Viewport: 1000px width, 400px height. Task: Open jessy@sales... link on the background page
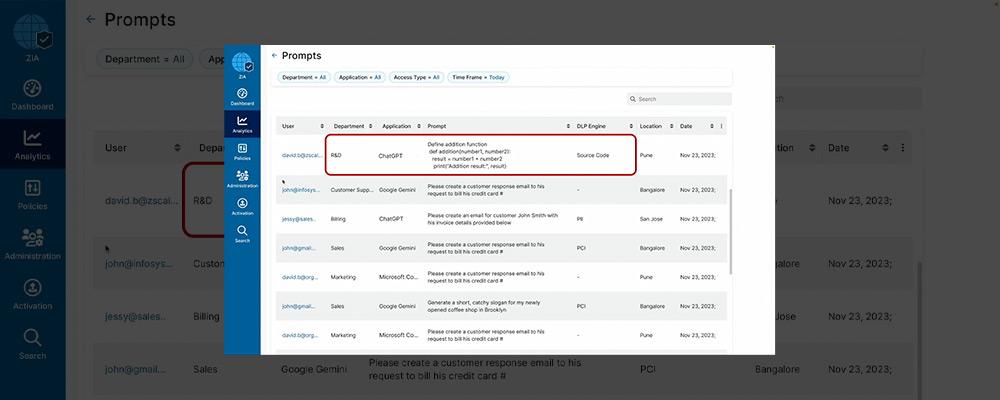tap(135, 316)
